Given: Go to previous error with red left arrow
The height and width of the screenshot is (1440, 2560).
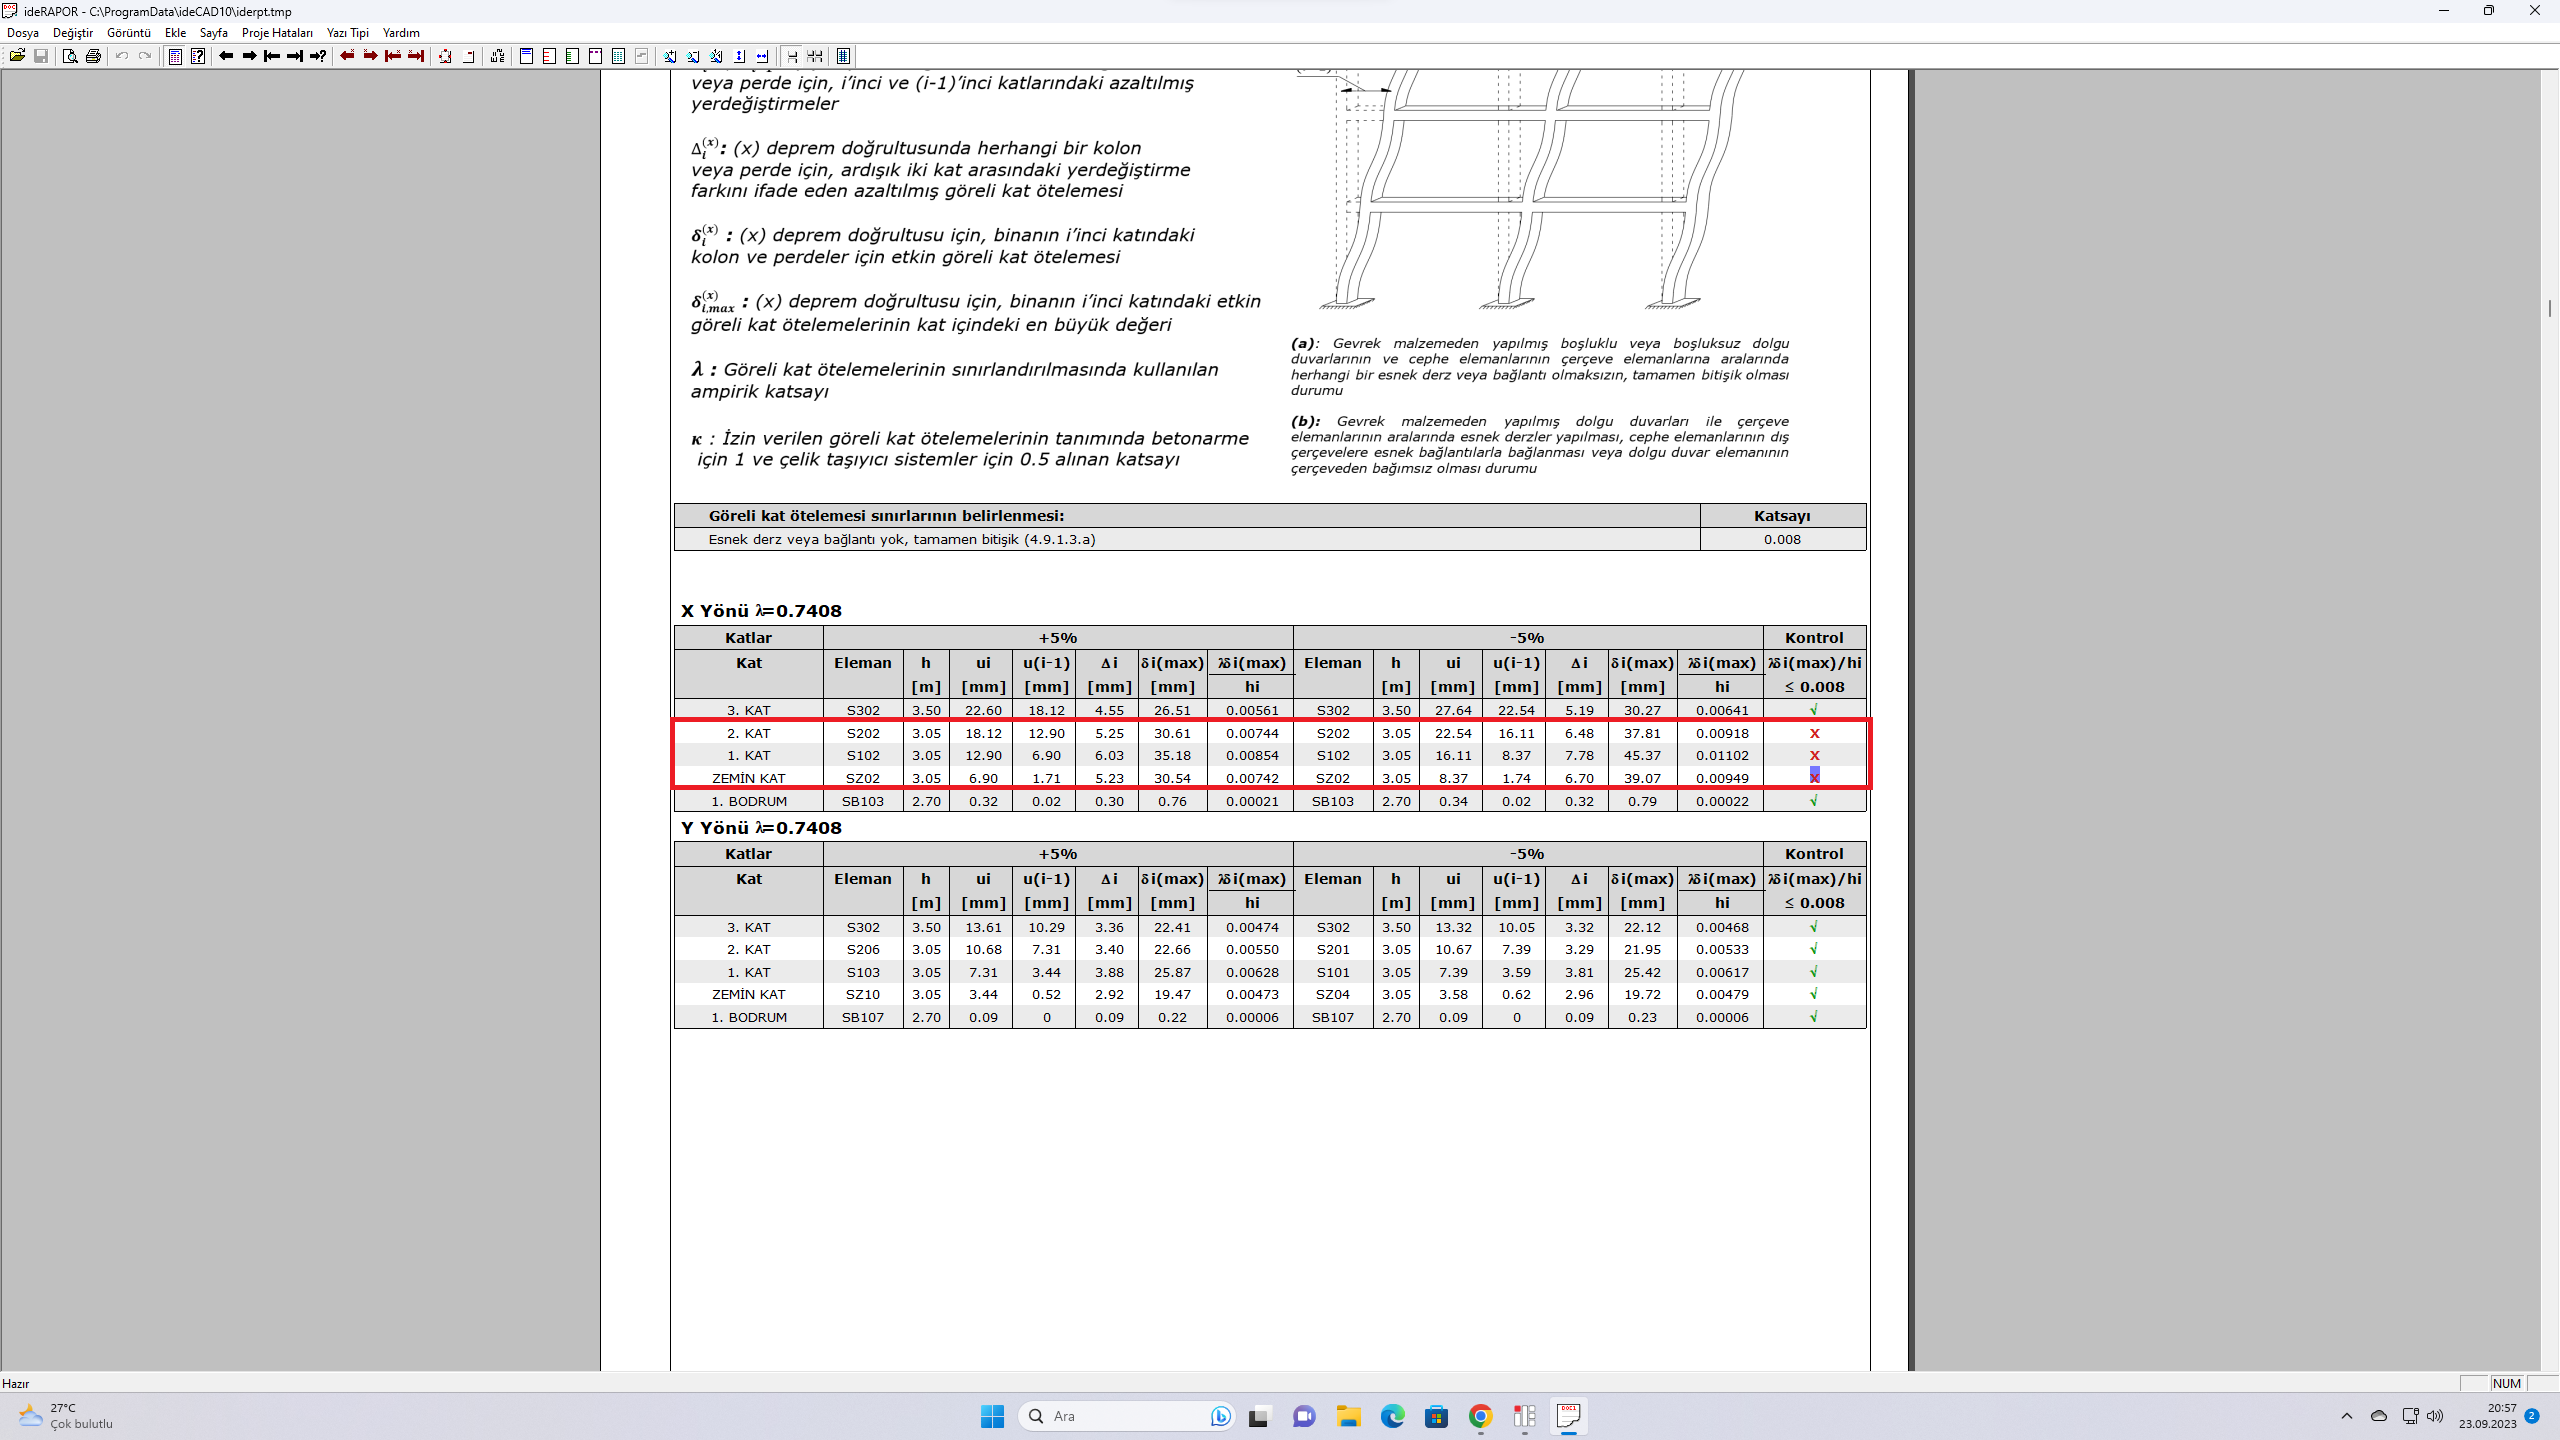Looking at the screenshot, I should point(347,56).
